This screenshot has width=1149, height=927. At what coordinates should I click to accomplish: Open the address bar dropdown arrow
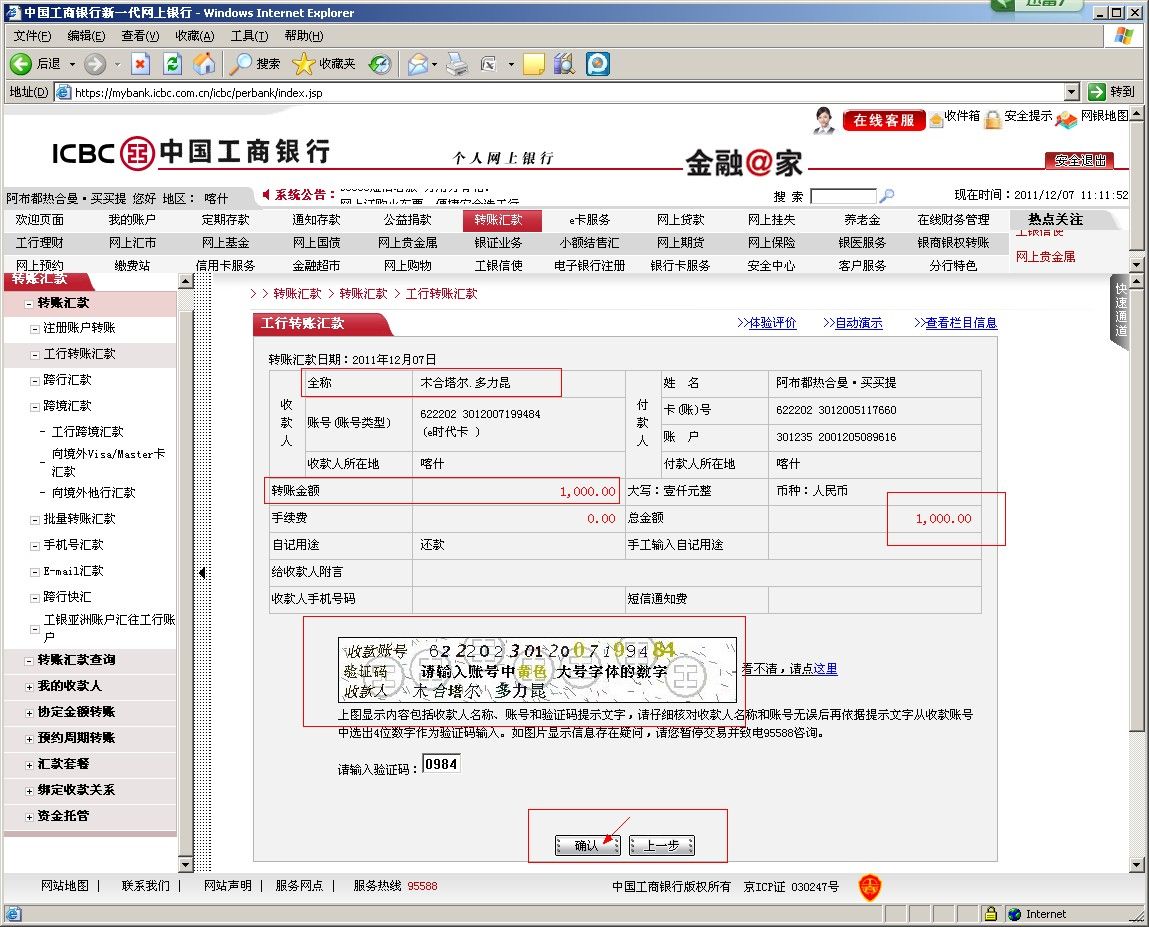pyautogui.click(x=1072, y=92)
